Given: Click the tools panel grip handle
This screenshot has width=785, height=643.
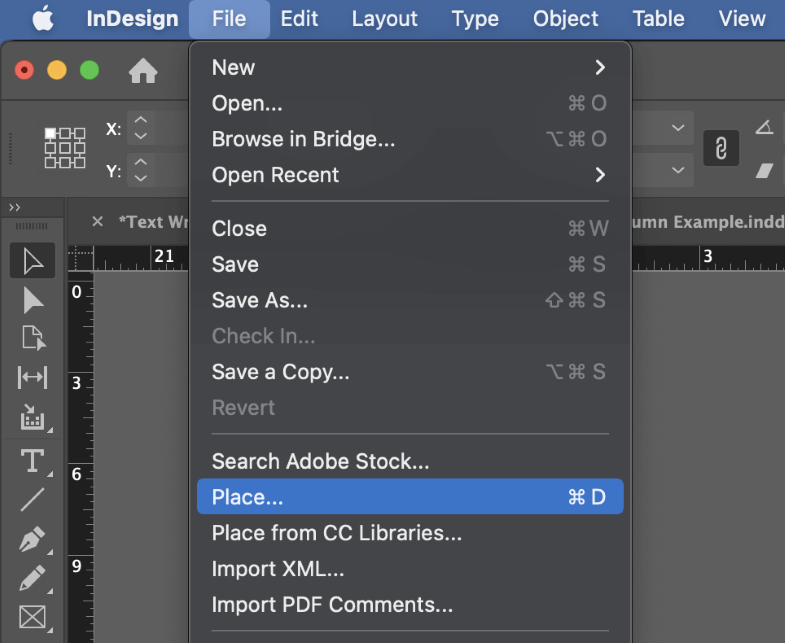Looking at the screenshot, I should 32,226.
